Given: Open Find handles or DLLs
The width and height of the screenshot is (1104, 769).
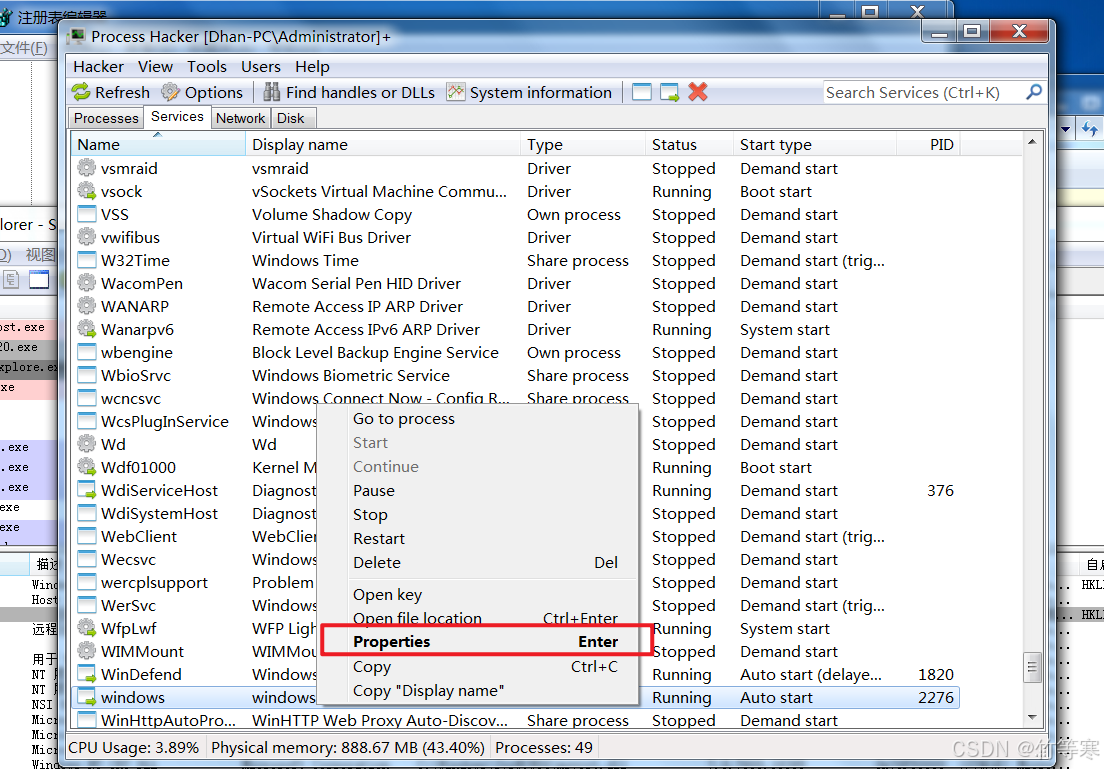Looking at the screenshot, I should coord(349,92).
